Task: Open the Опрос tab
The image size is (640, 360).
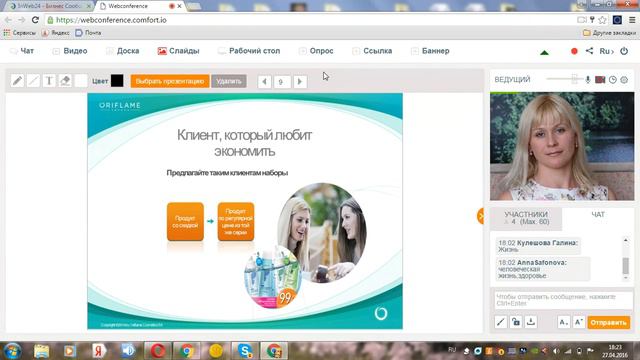Action: [x=316, y=51]
